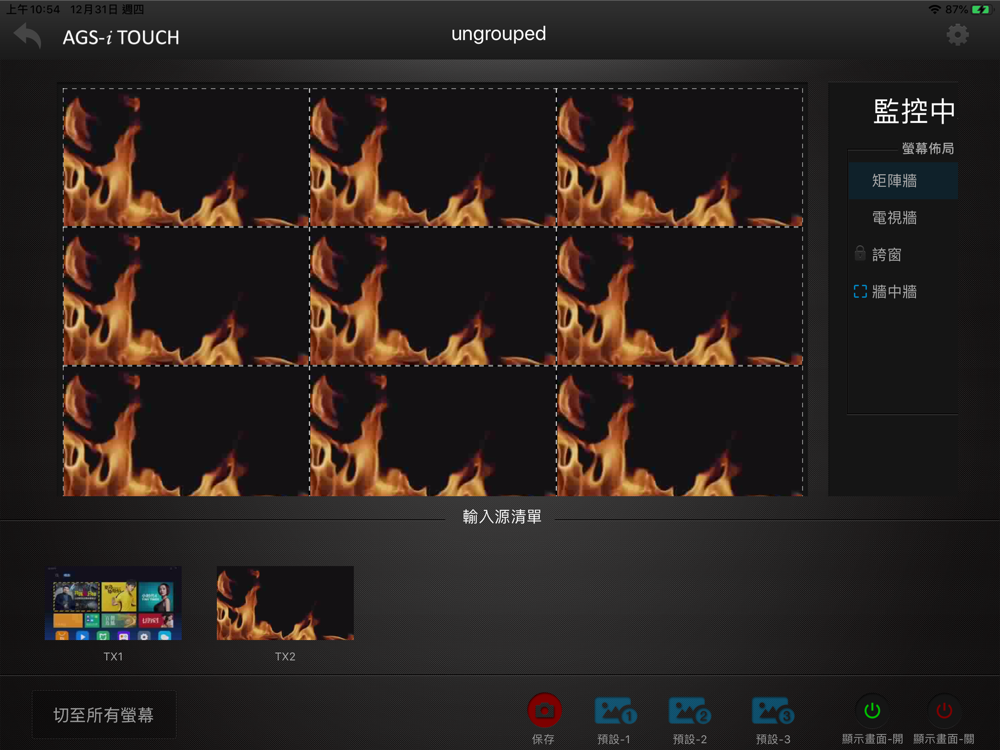The height and width of the screenshot is (750, 1000).
Task: Click the 保存 label
Action: 543,739
